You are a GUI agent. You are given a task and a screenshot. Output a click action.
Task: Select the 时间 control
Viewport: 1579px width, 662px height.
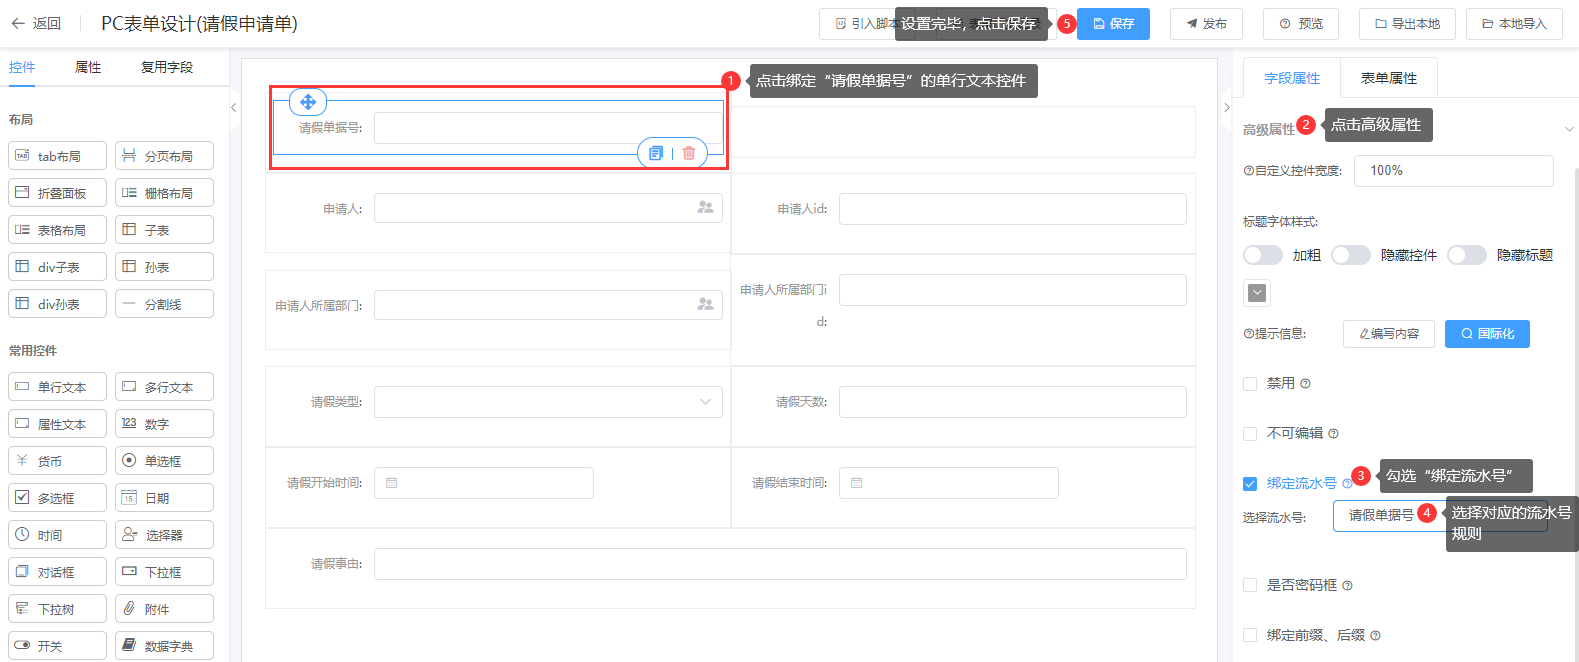click(57, 535)
